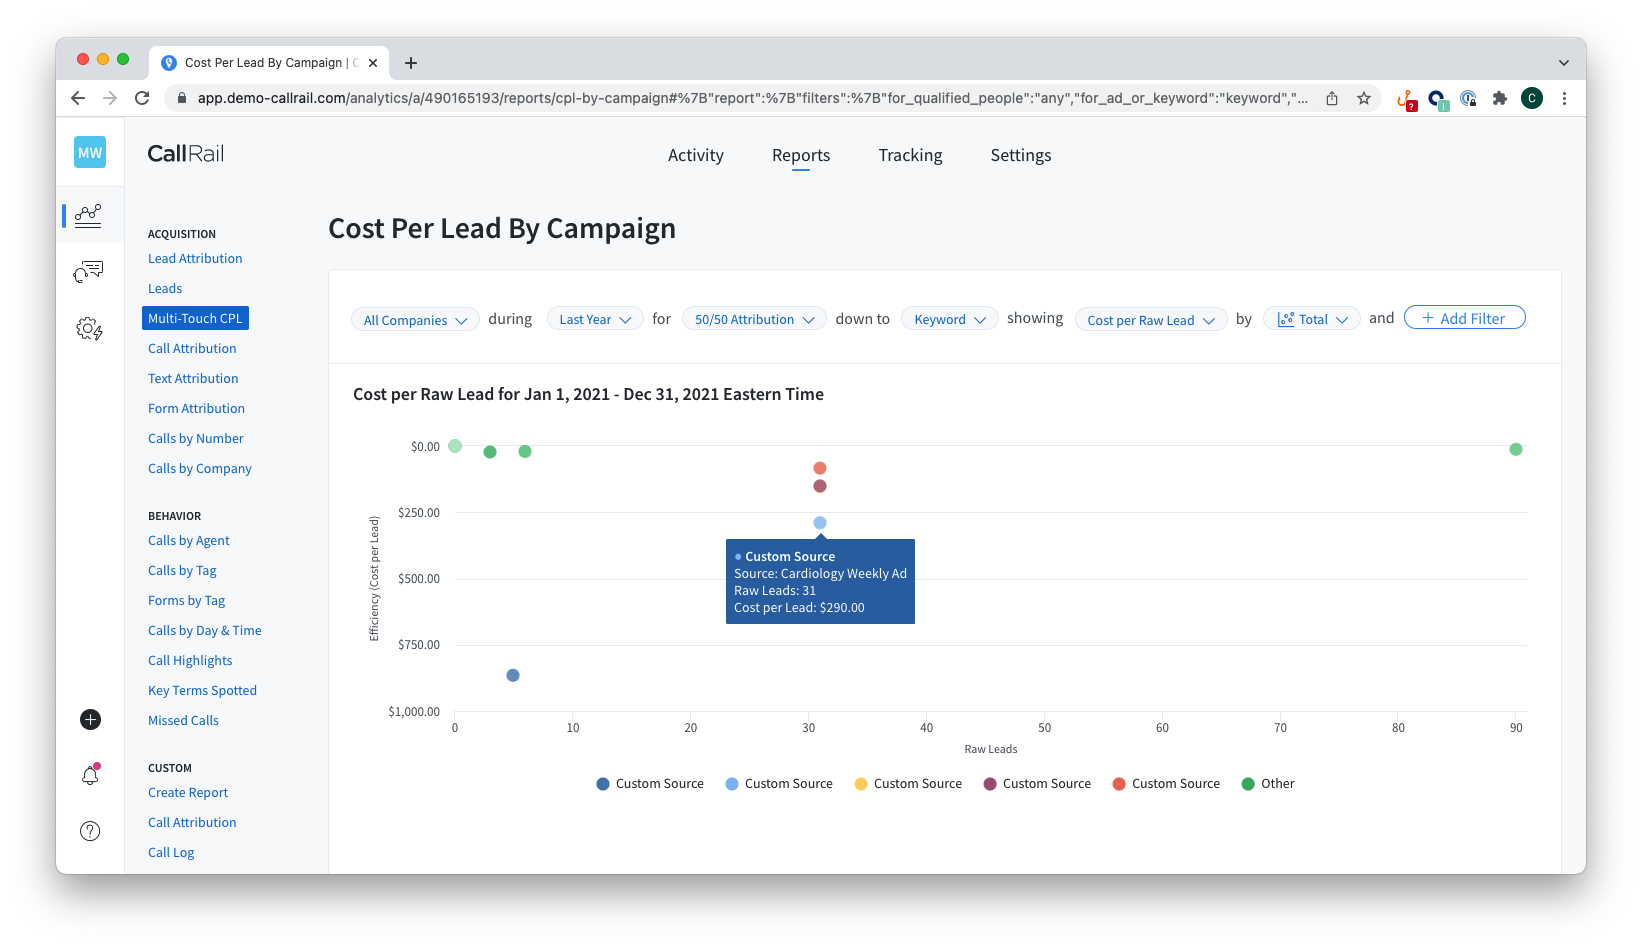Open the Chrome three-dot menu
Viewport: 1642px width, 948px height.
tap(1564, 98)
